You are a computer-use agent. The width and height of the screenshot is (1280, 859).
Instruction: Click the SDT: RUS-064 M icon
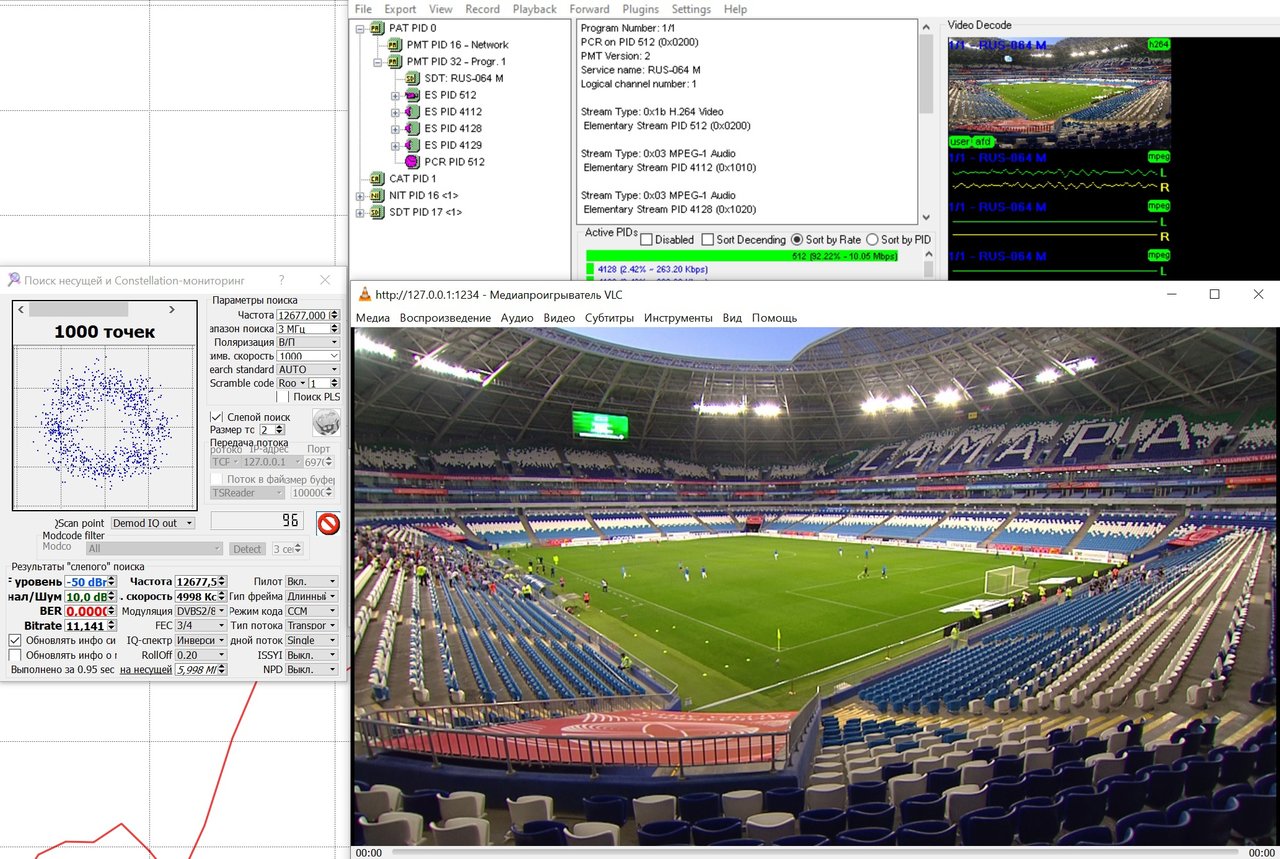click(412, 78)
